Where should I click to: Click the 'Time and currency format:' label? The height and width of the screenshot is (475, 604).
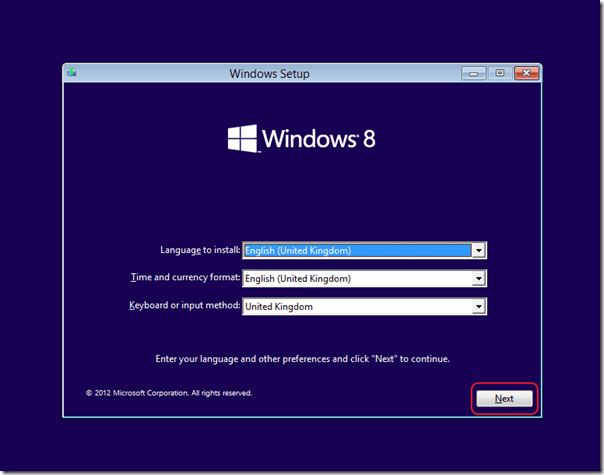click(x=185, y=277)
